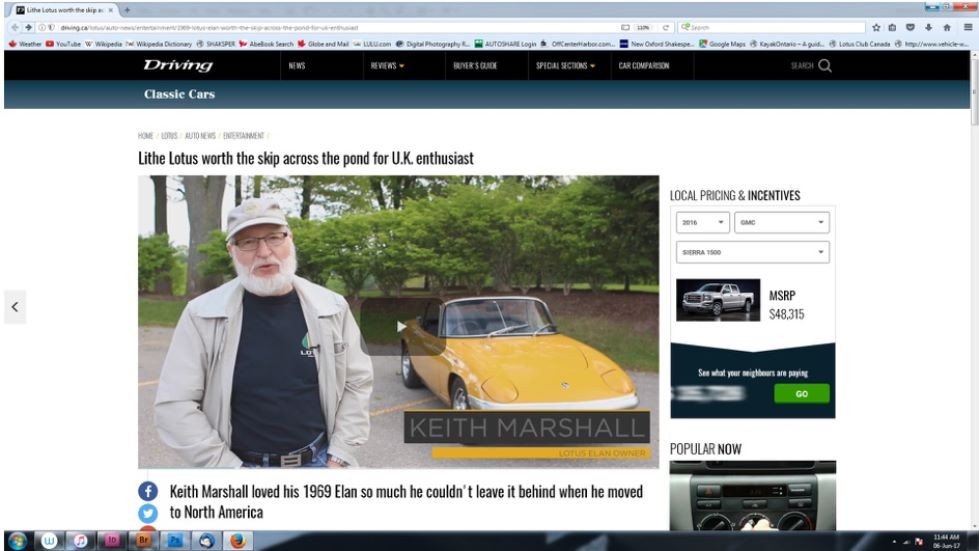This screenshot has width=979, height=551.
Task: Open the GMC make dropdown
Action: pyautogui.click(x=782, y=222)
